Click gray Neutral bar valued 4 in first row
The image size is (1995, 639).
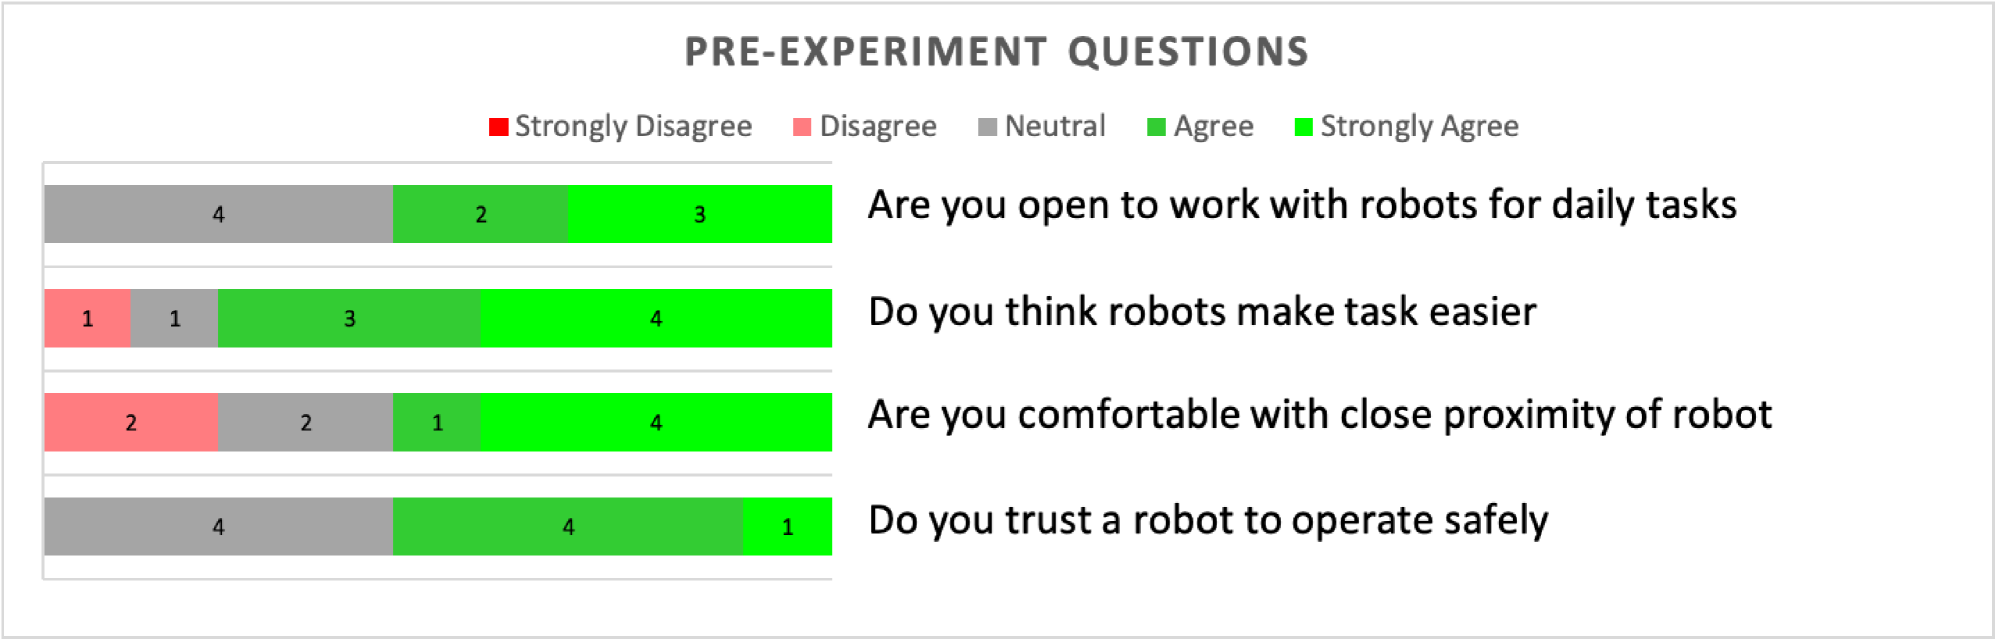coord(218,214)
